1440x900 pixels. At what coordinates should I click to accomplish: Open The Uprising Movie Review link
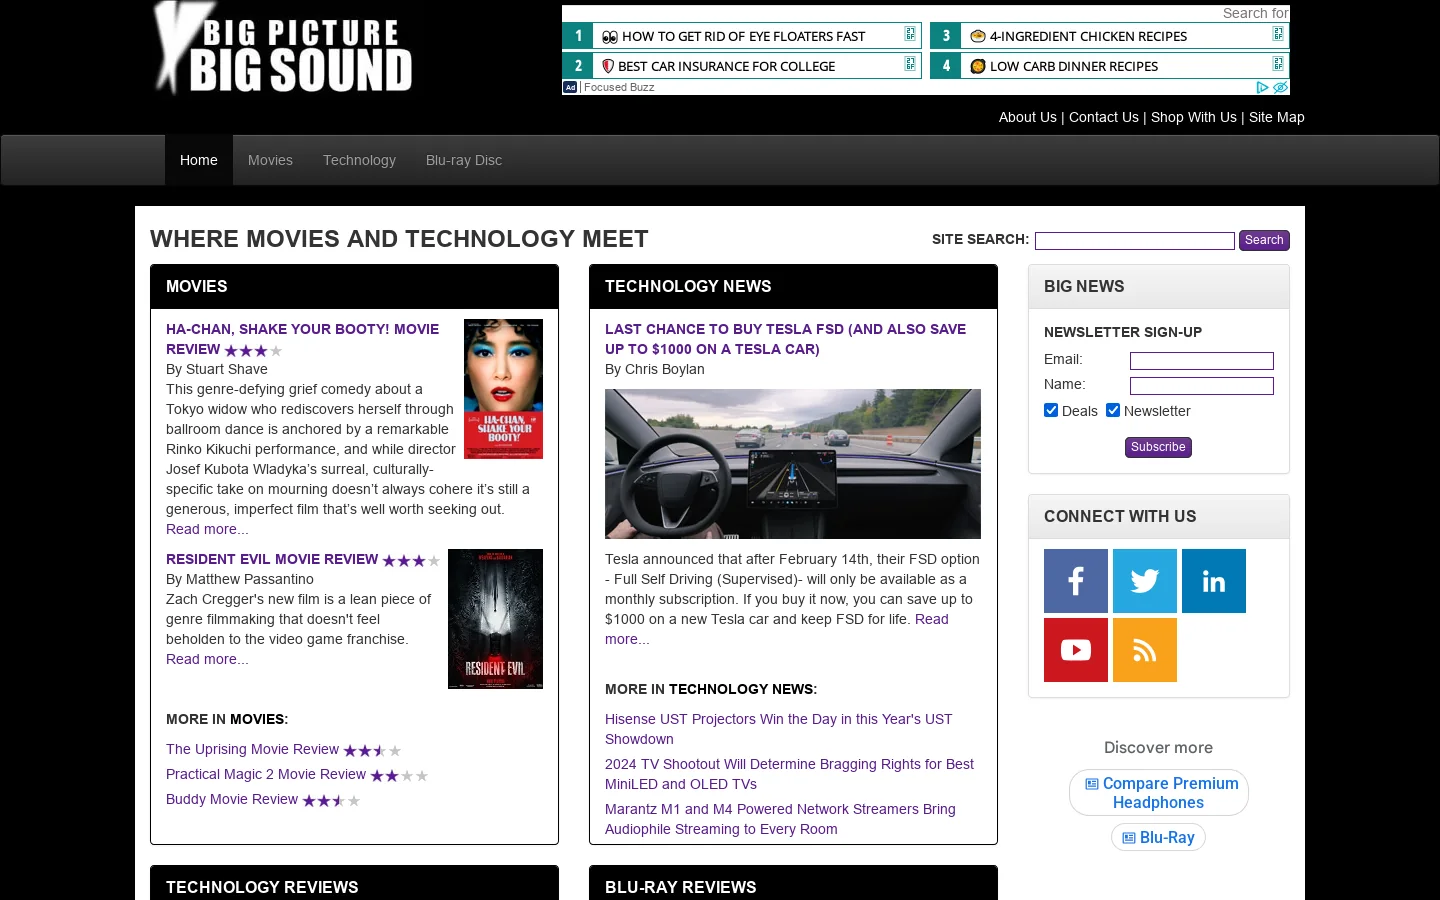[x=252, y=749]
